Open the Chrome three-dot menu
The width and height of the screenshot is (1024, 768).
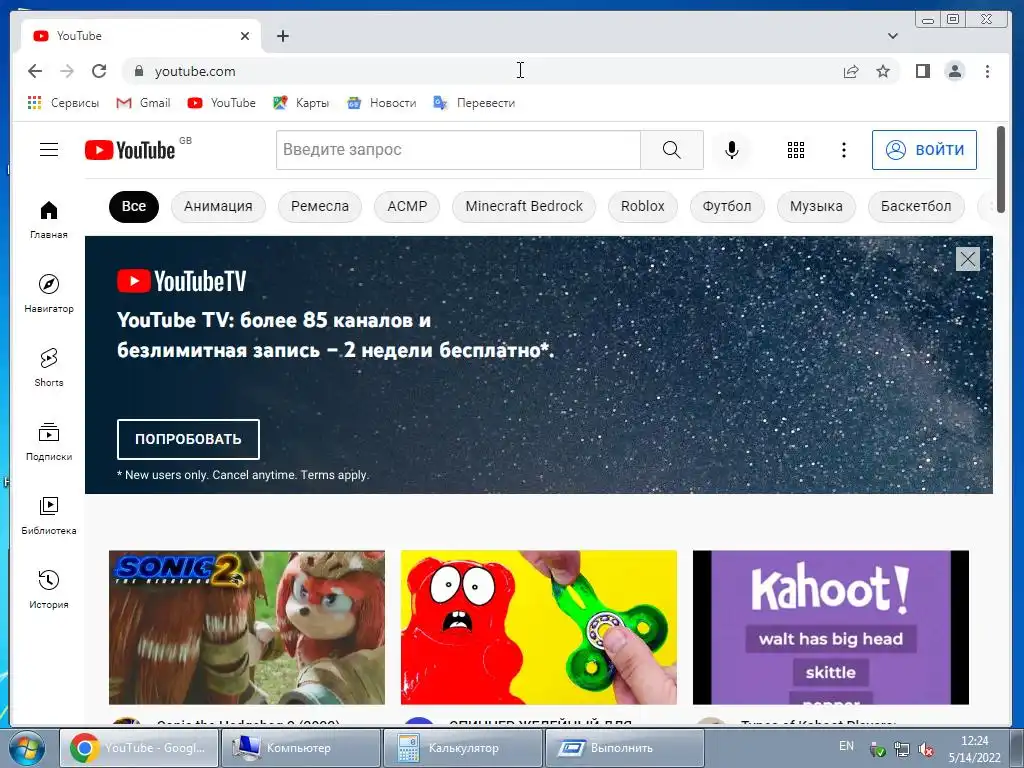[987, 71]
